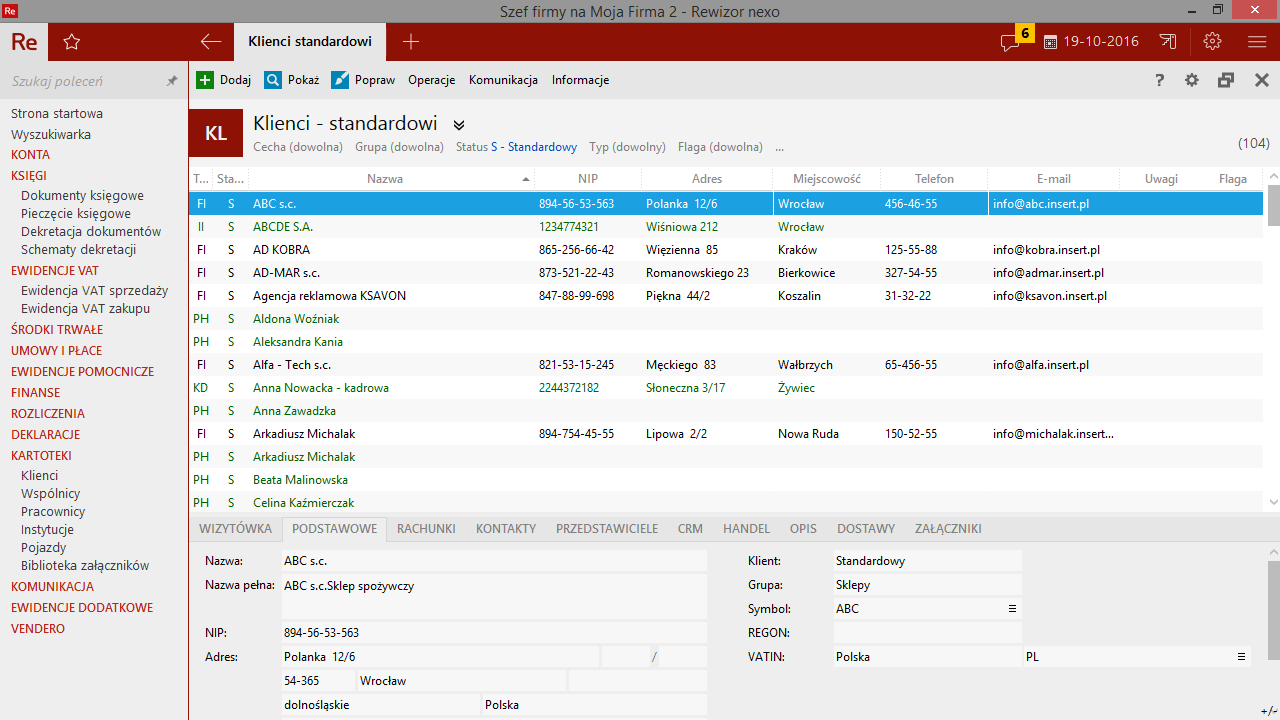Open the notifications chat icon

[1010, 42]
